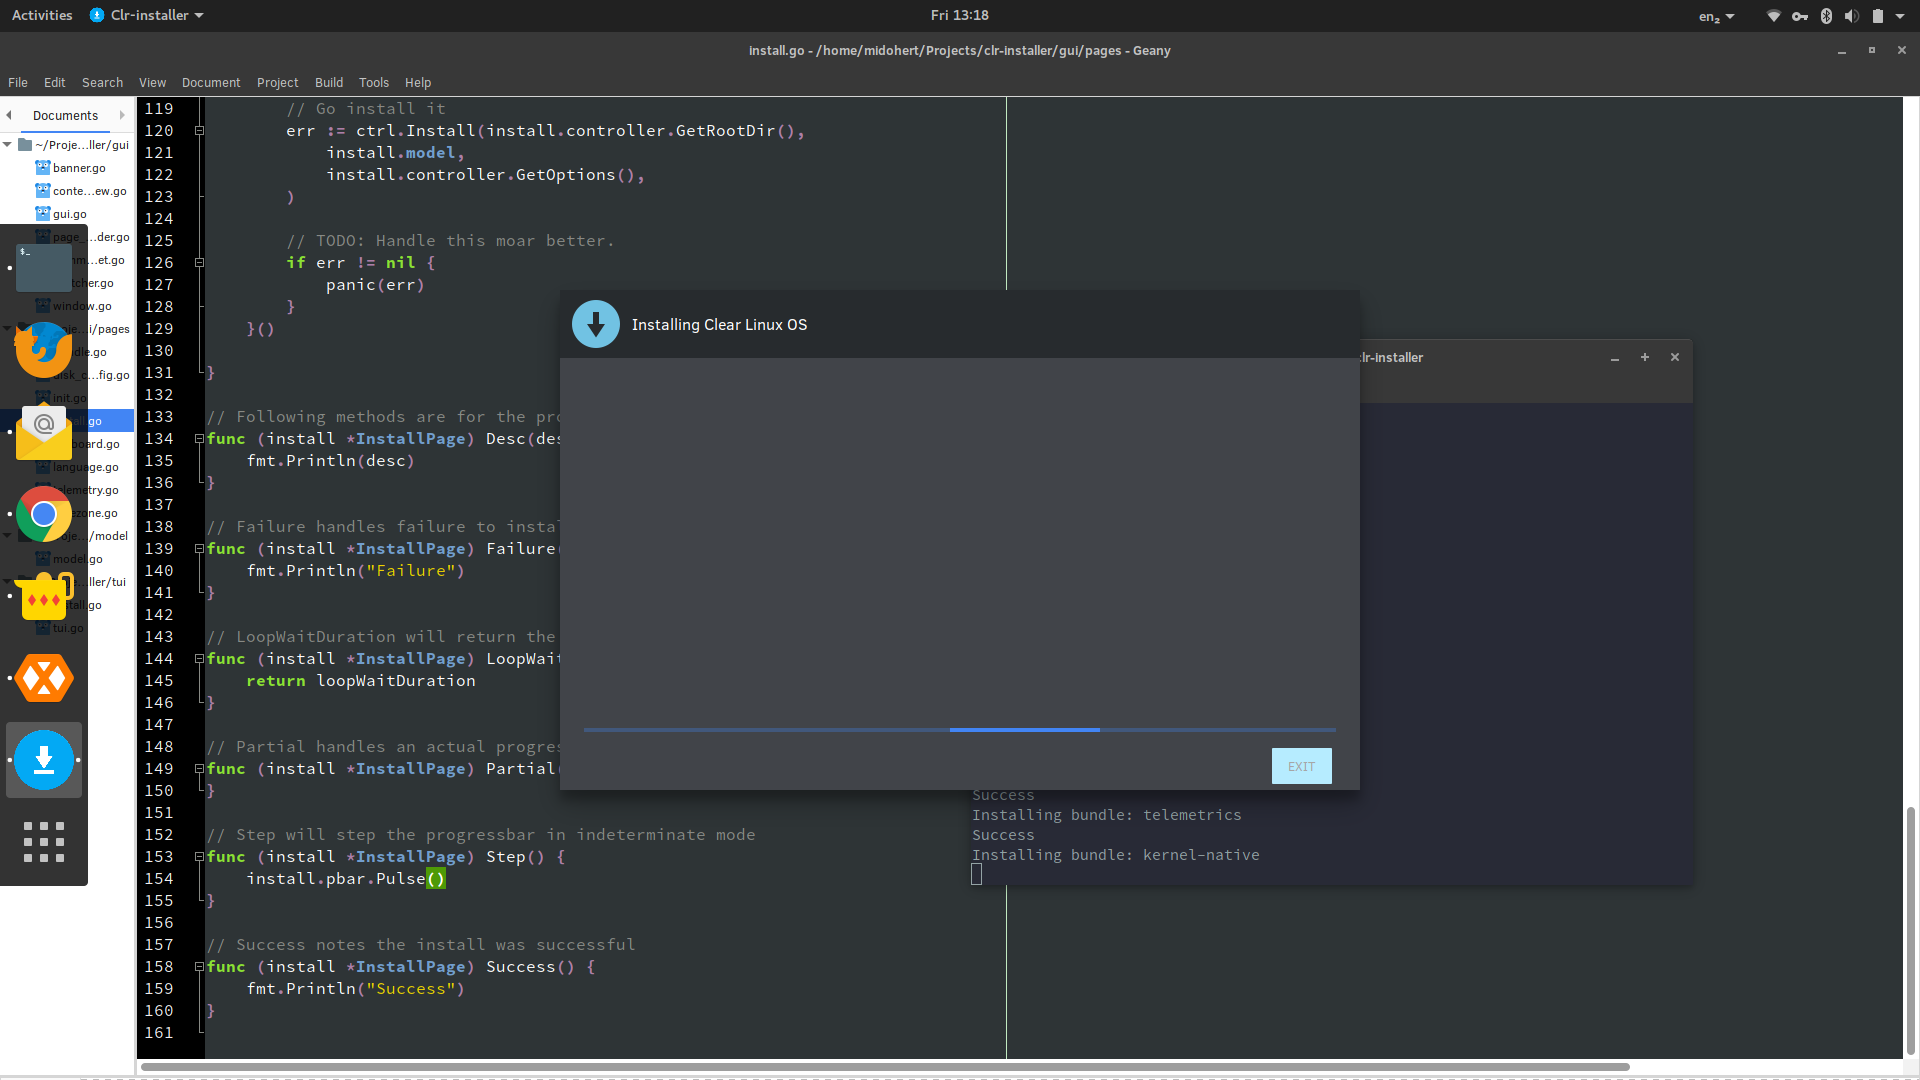Launch Google Chrome from the dock
The image size is (1920, 1080).
43,514
